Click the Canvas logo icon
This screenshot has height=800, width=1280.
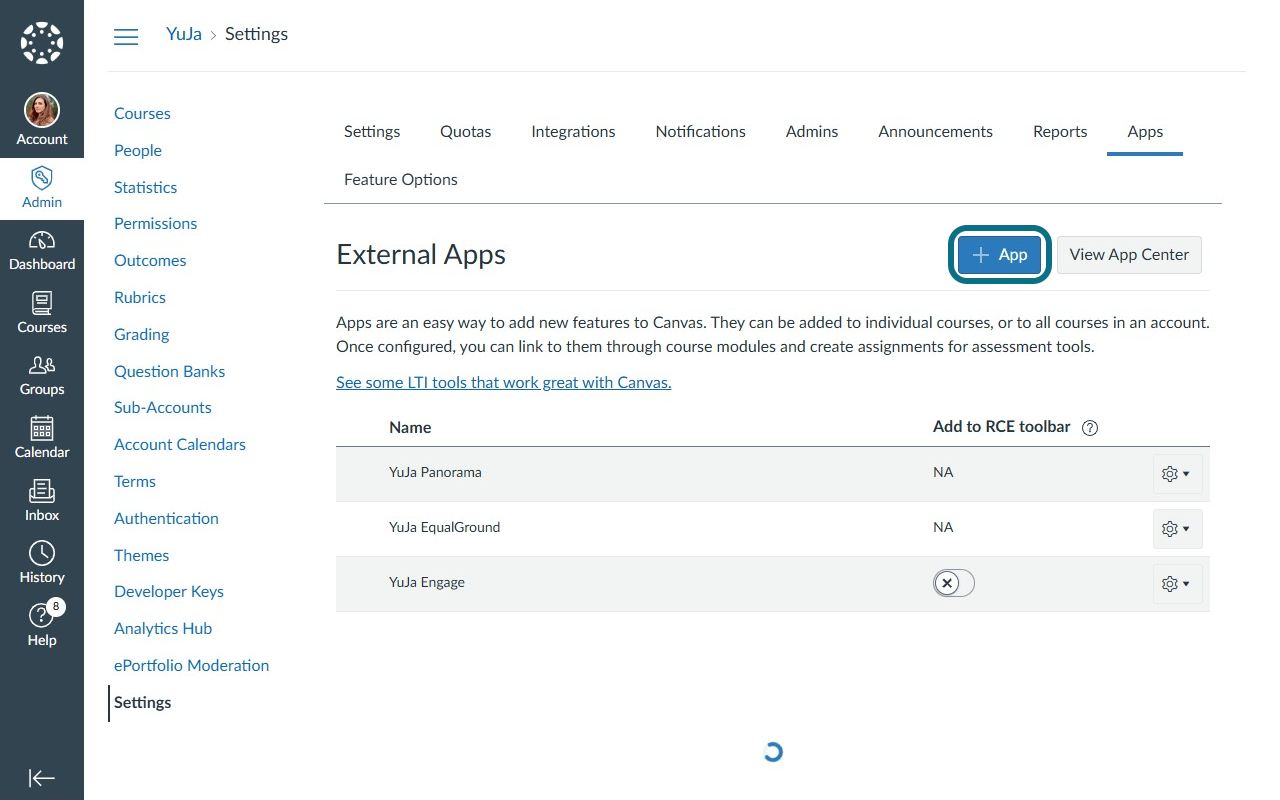click(x=42, y=43)
